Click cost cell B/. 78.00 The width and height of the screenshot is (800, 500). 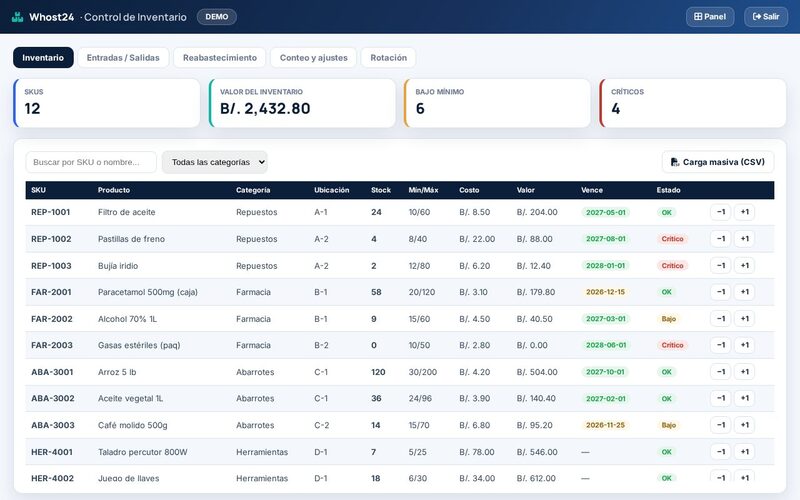(477, 452)
